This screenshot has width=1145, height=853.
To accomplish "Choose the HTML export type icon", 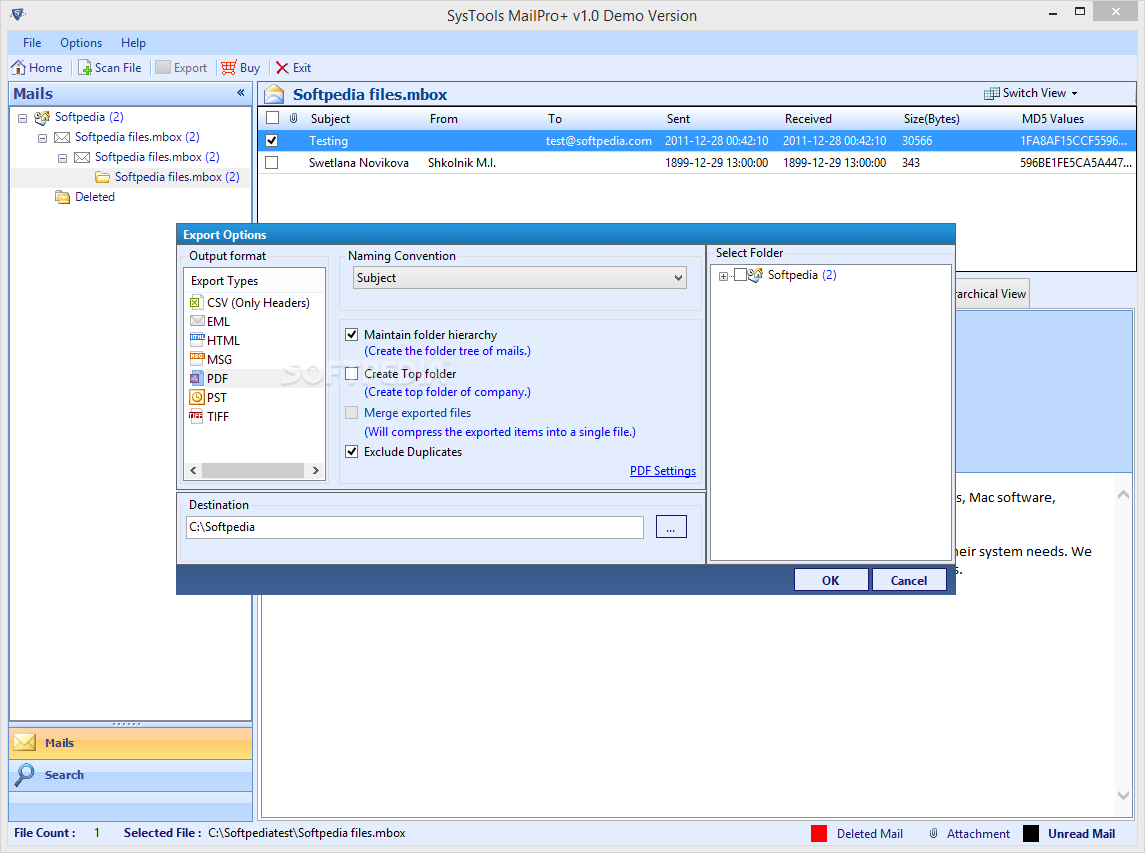I will [196, 340].
